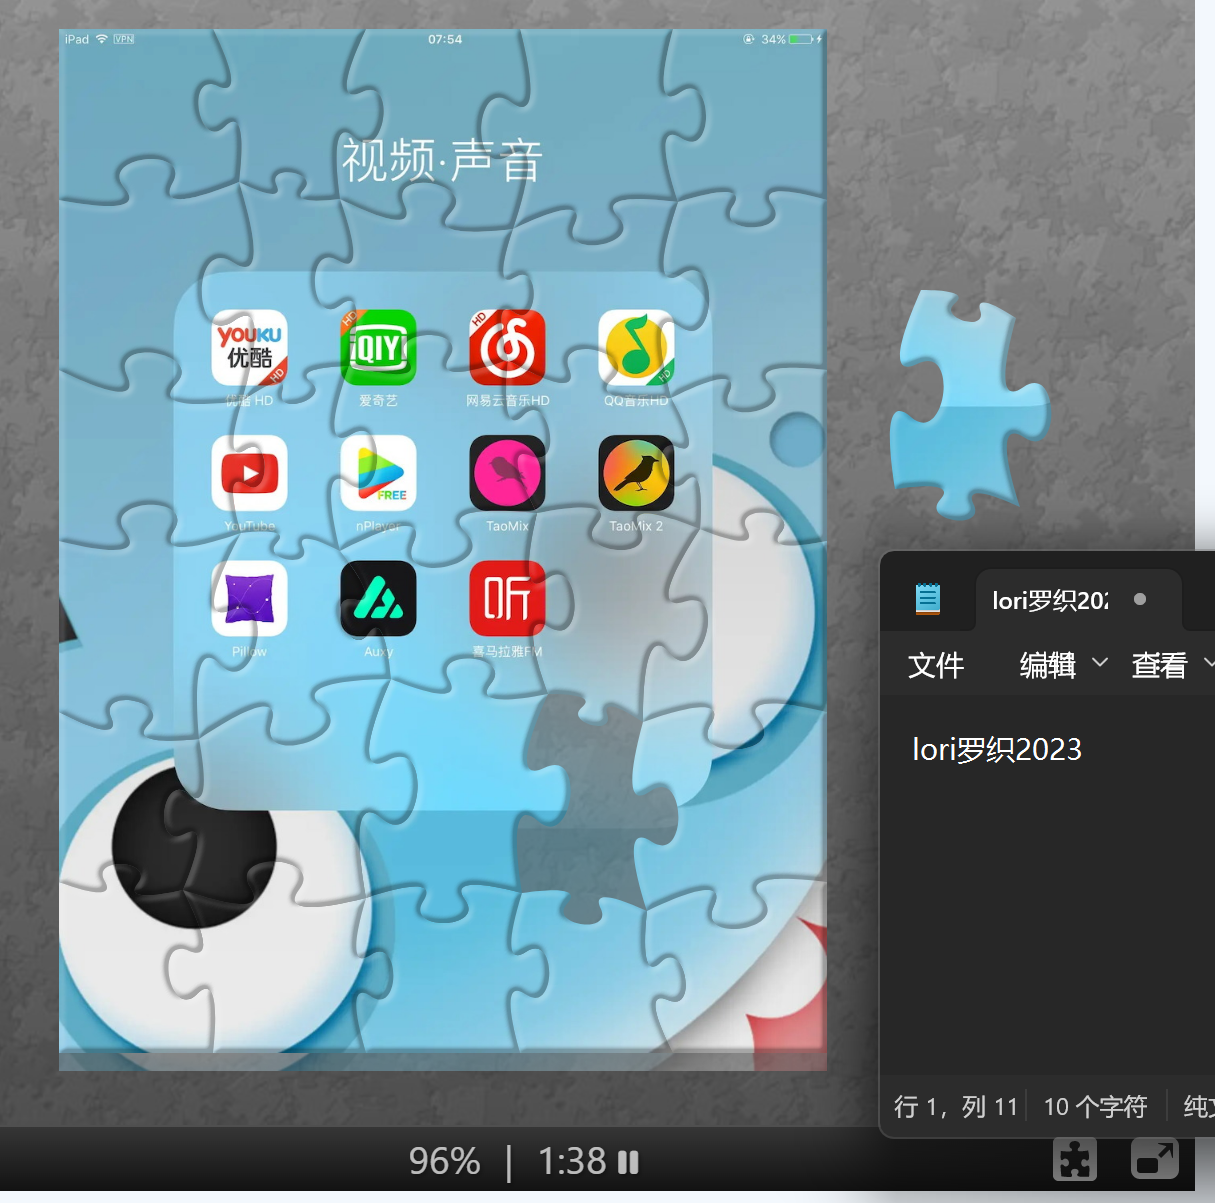
Task: Click the pink TaoMix bird icon
Action: point(507,473)
